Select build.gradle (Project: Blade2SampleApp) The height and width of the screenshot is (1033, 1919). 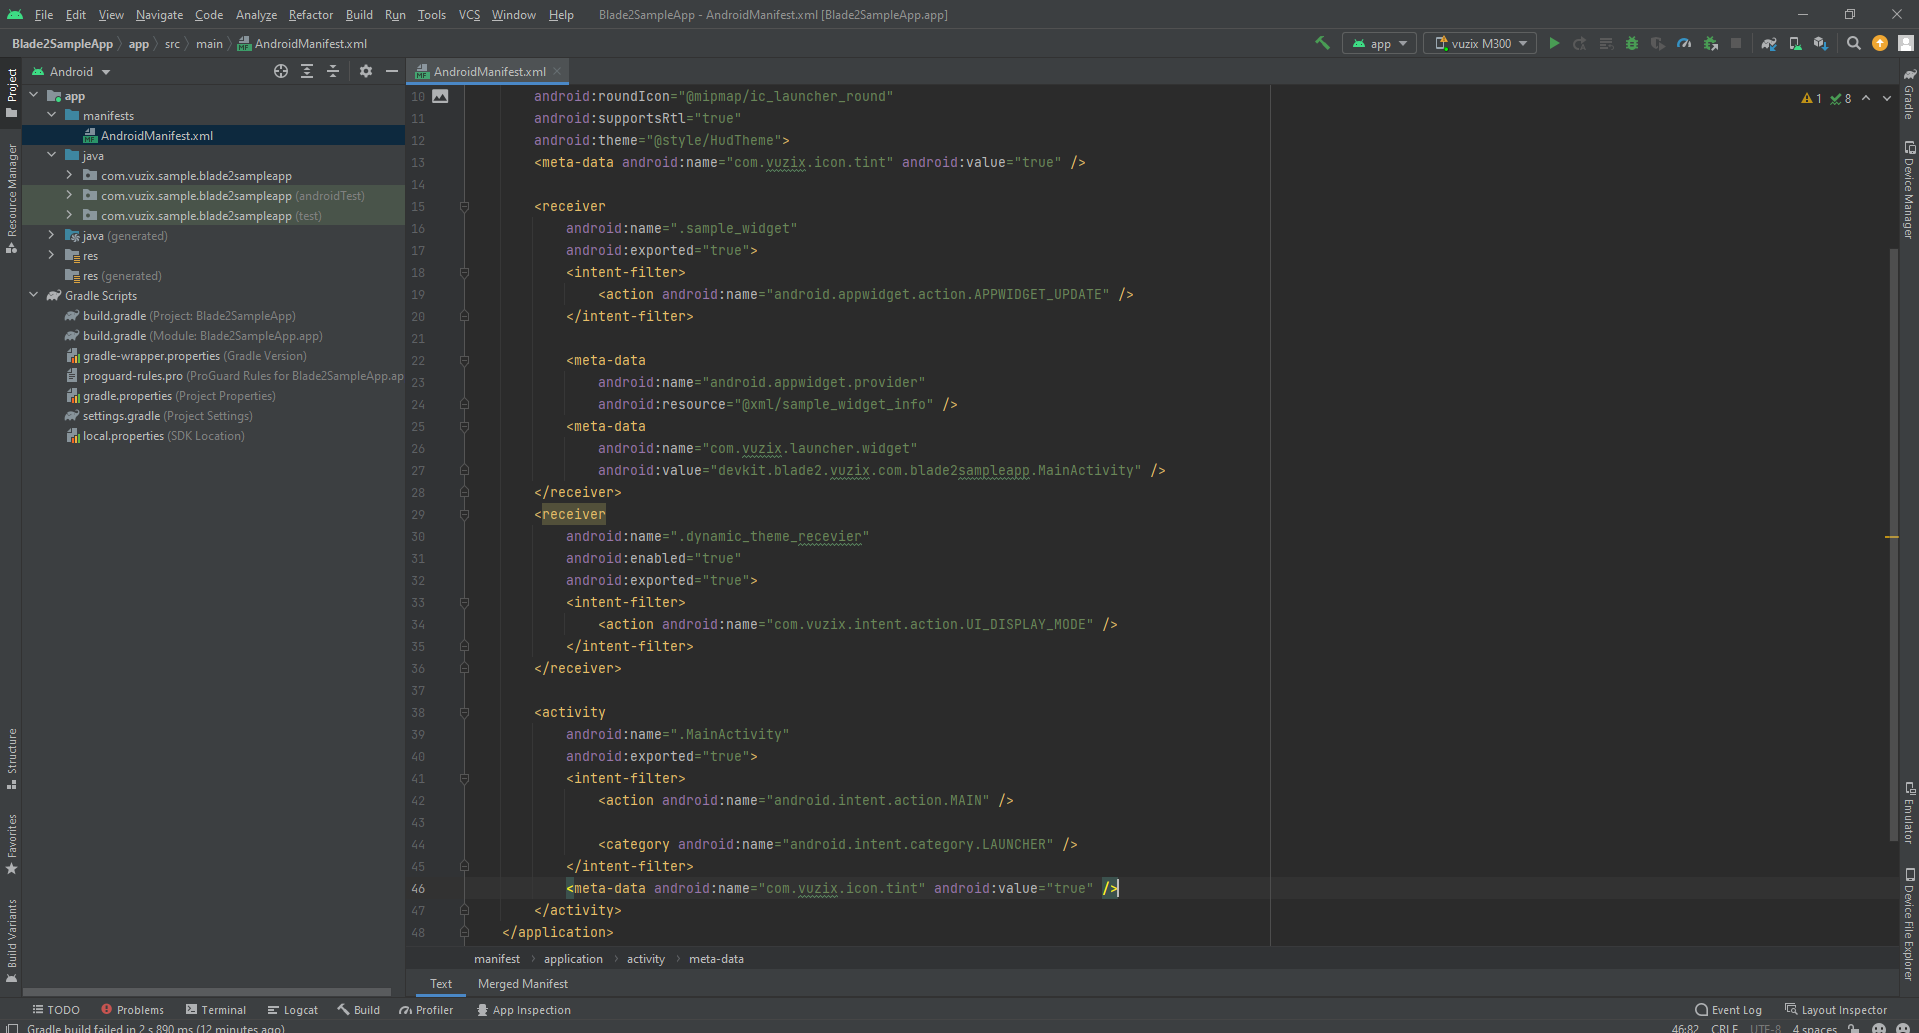(189, 316)
